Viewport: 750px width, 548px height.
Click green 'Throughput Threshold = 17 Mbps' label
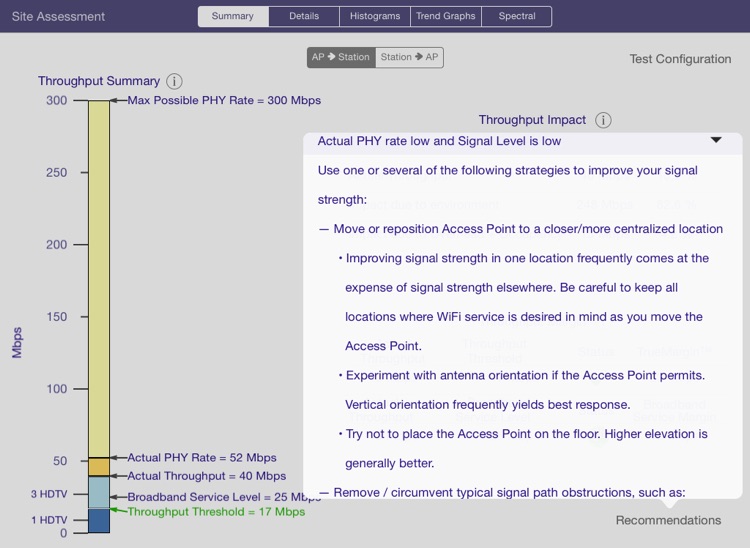(216, 512)
